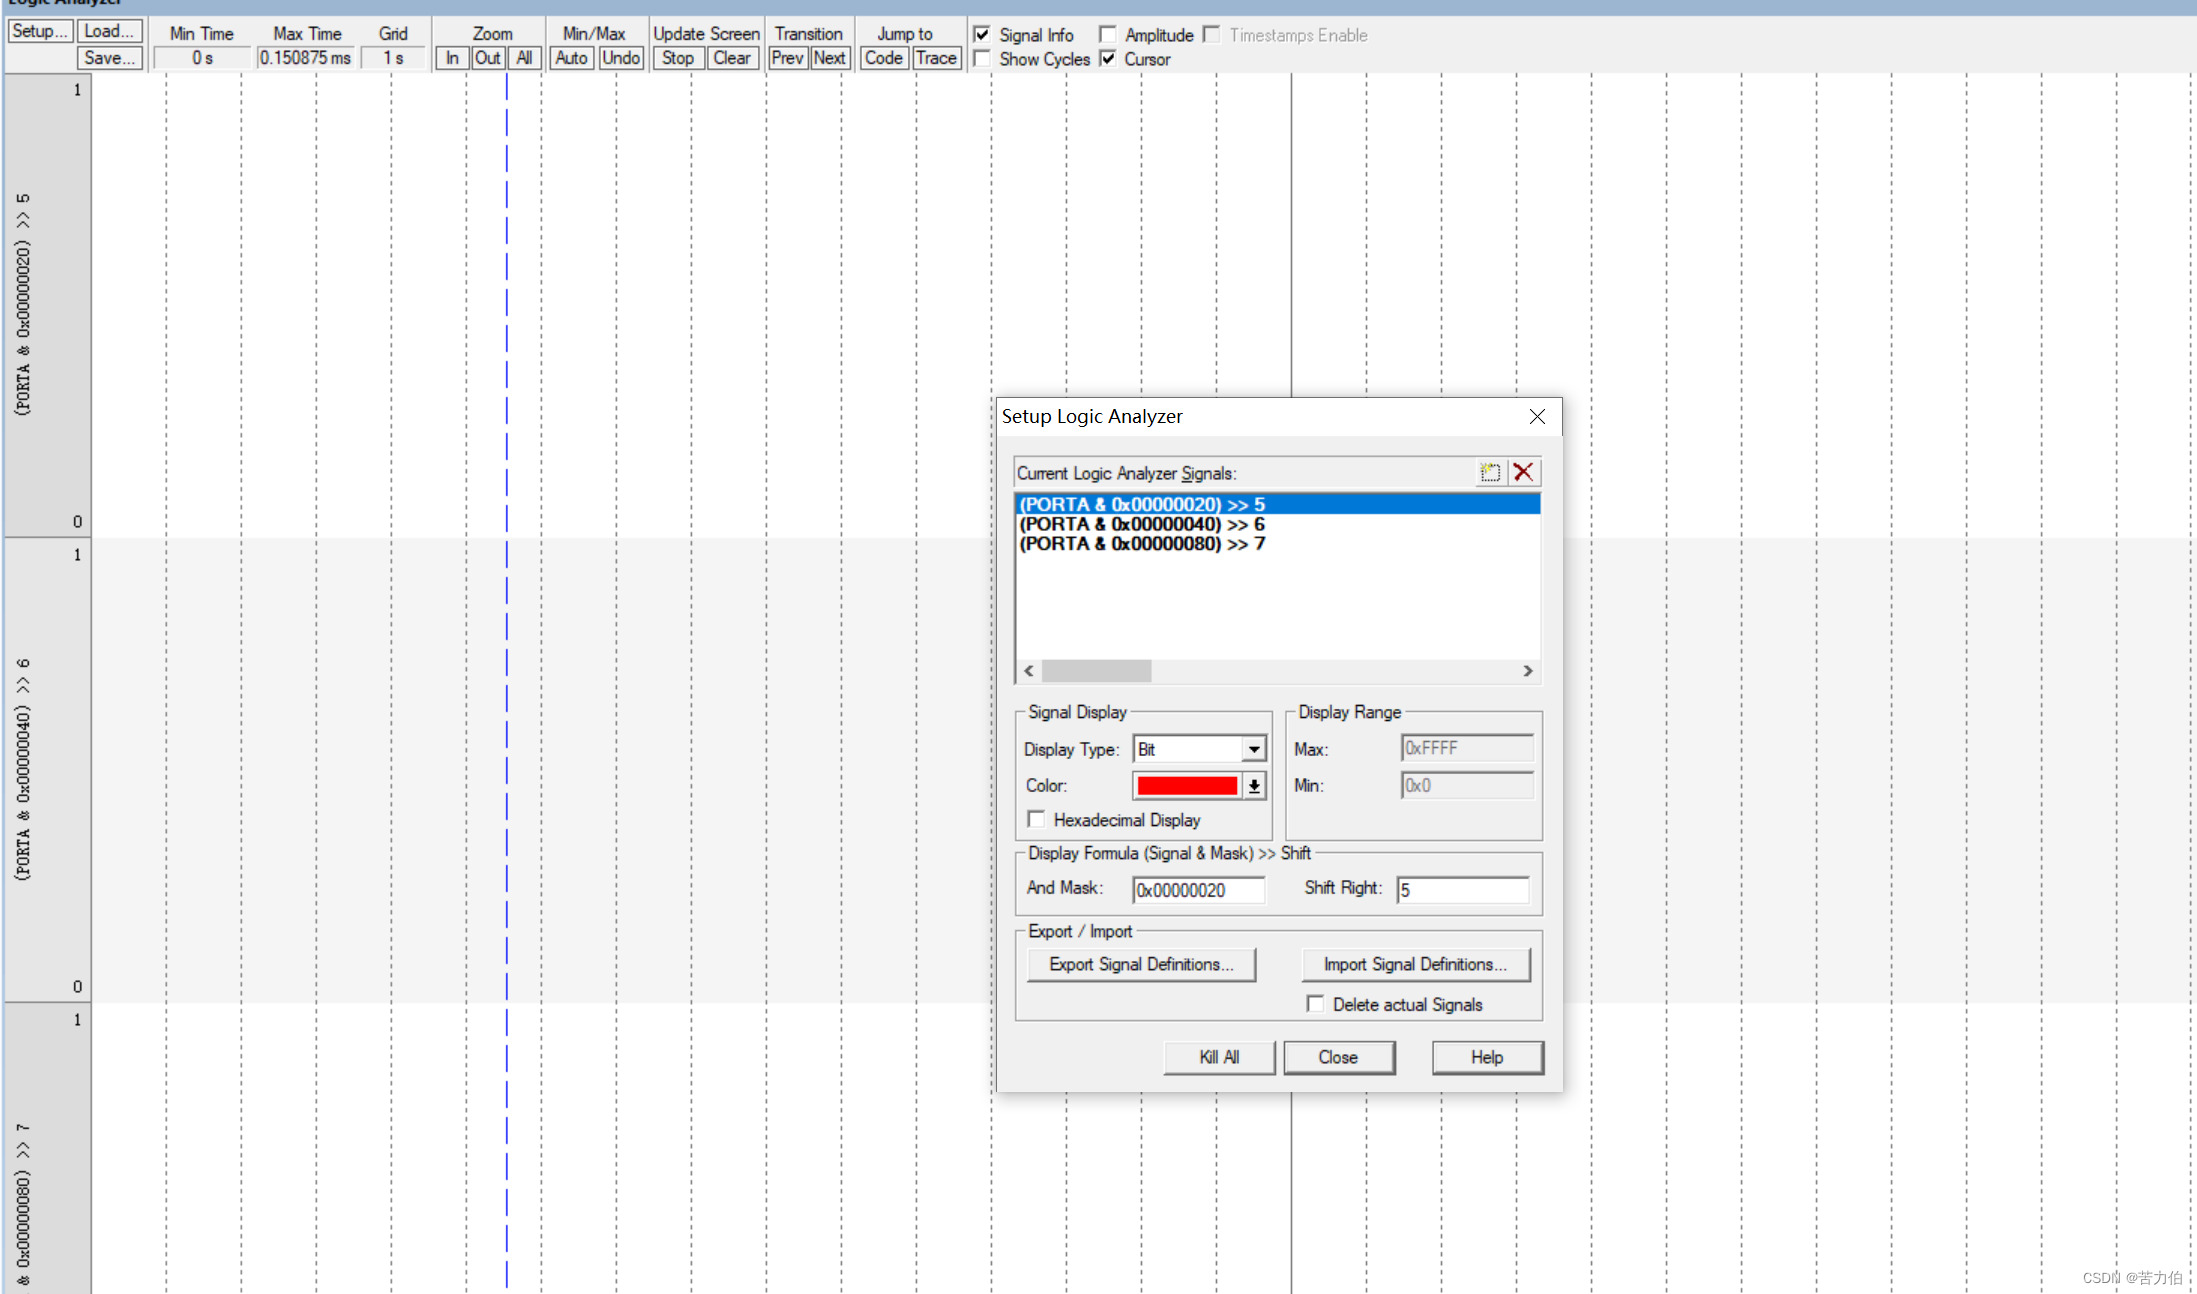Expand Jump to Code dropdown
The height and width of the screenshot is (1294, 2197).
pyautogui.click(x=884, y=57)
